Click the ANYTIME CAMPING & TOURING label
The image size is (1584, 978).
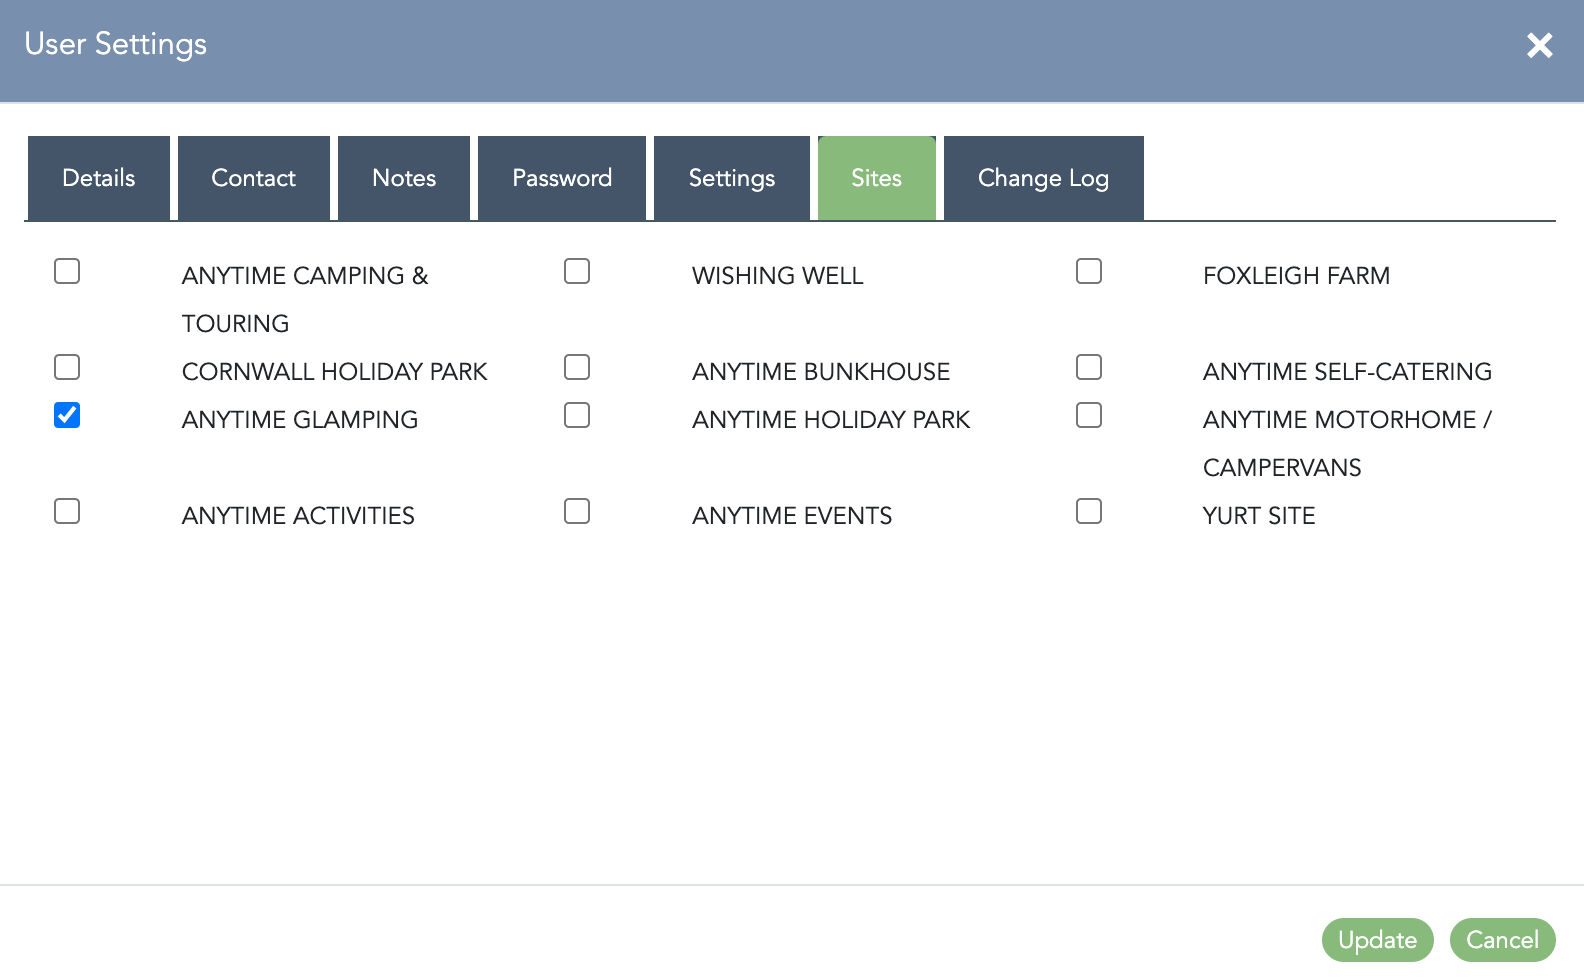[305, 299]
